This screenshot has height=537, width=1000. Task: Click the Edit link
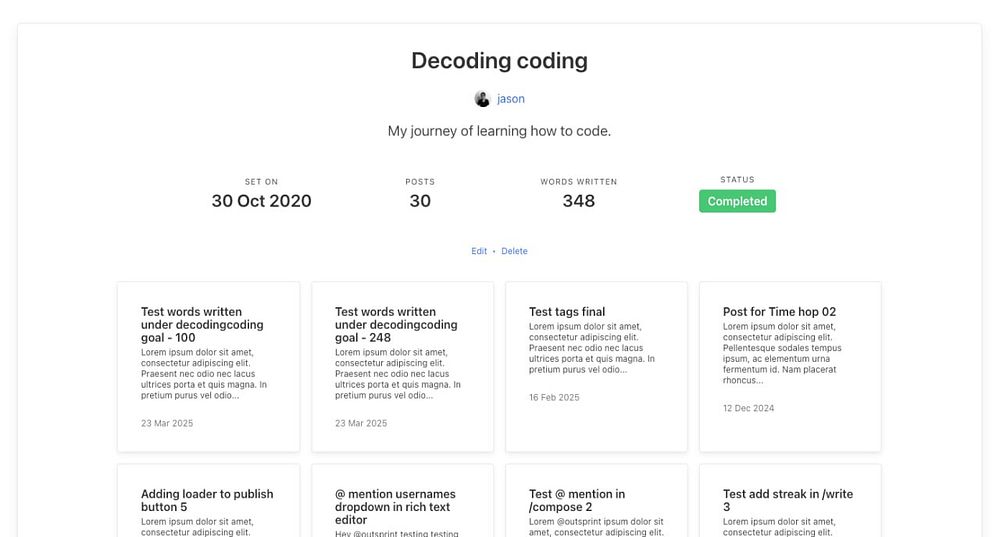[x=479, y=251]
